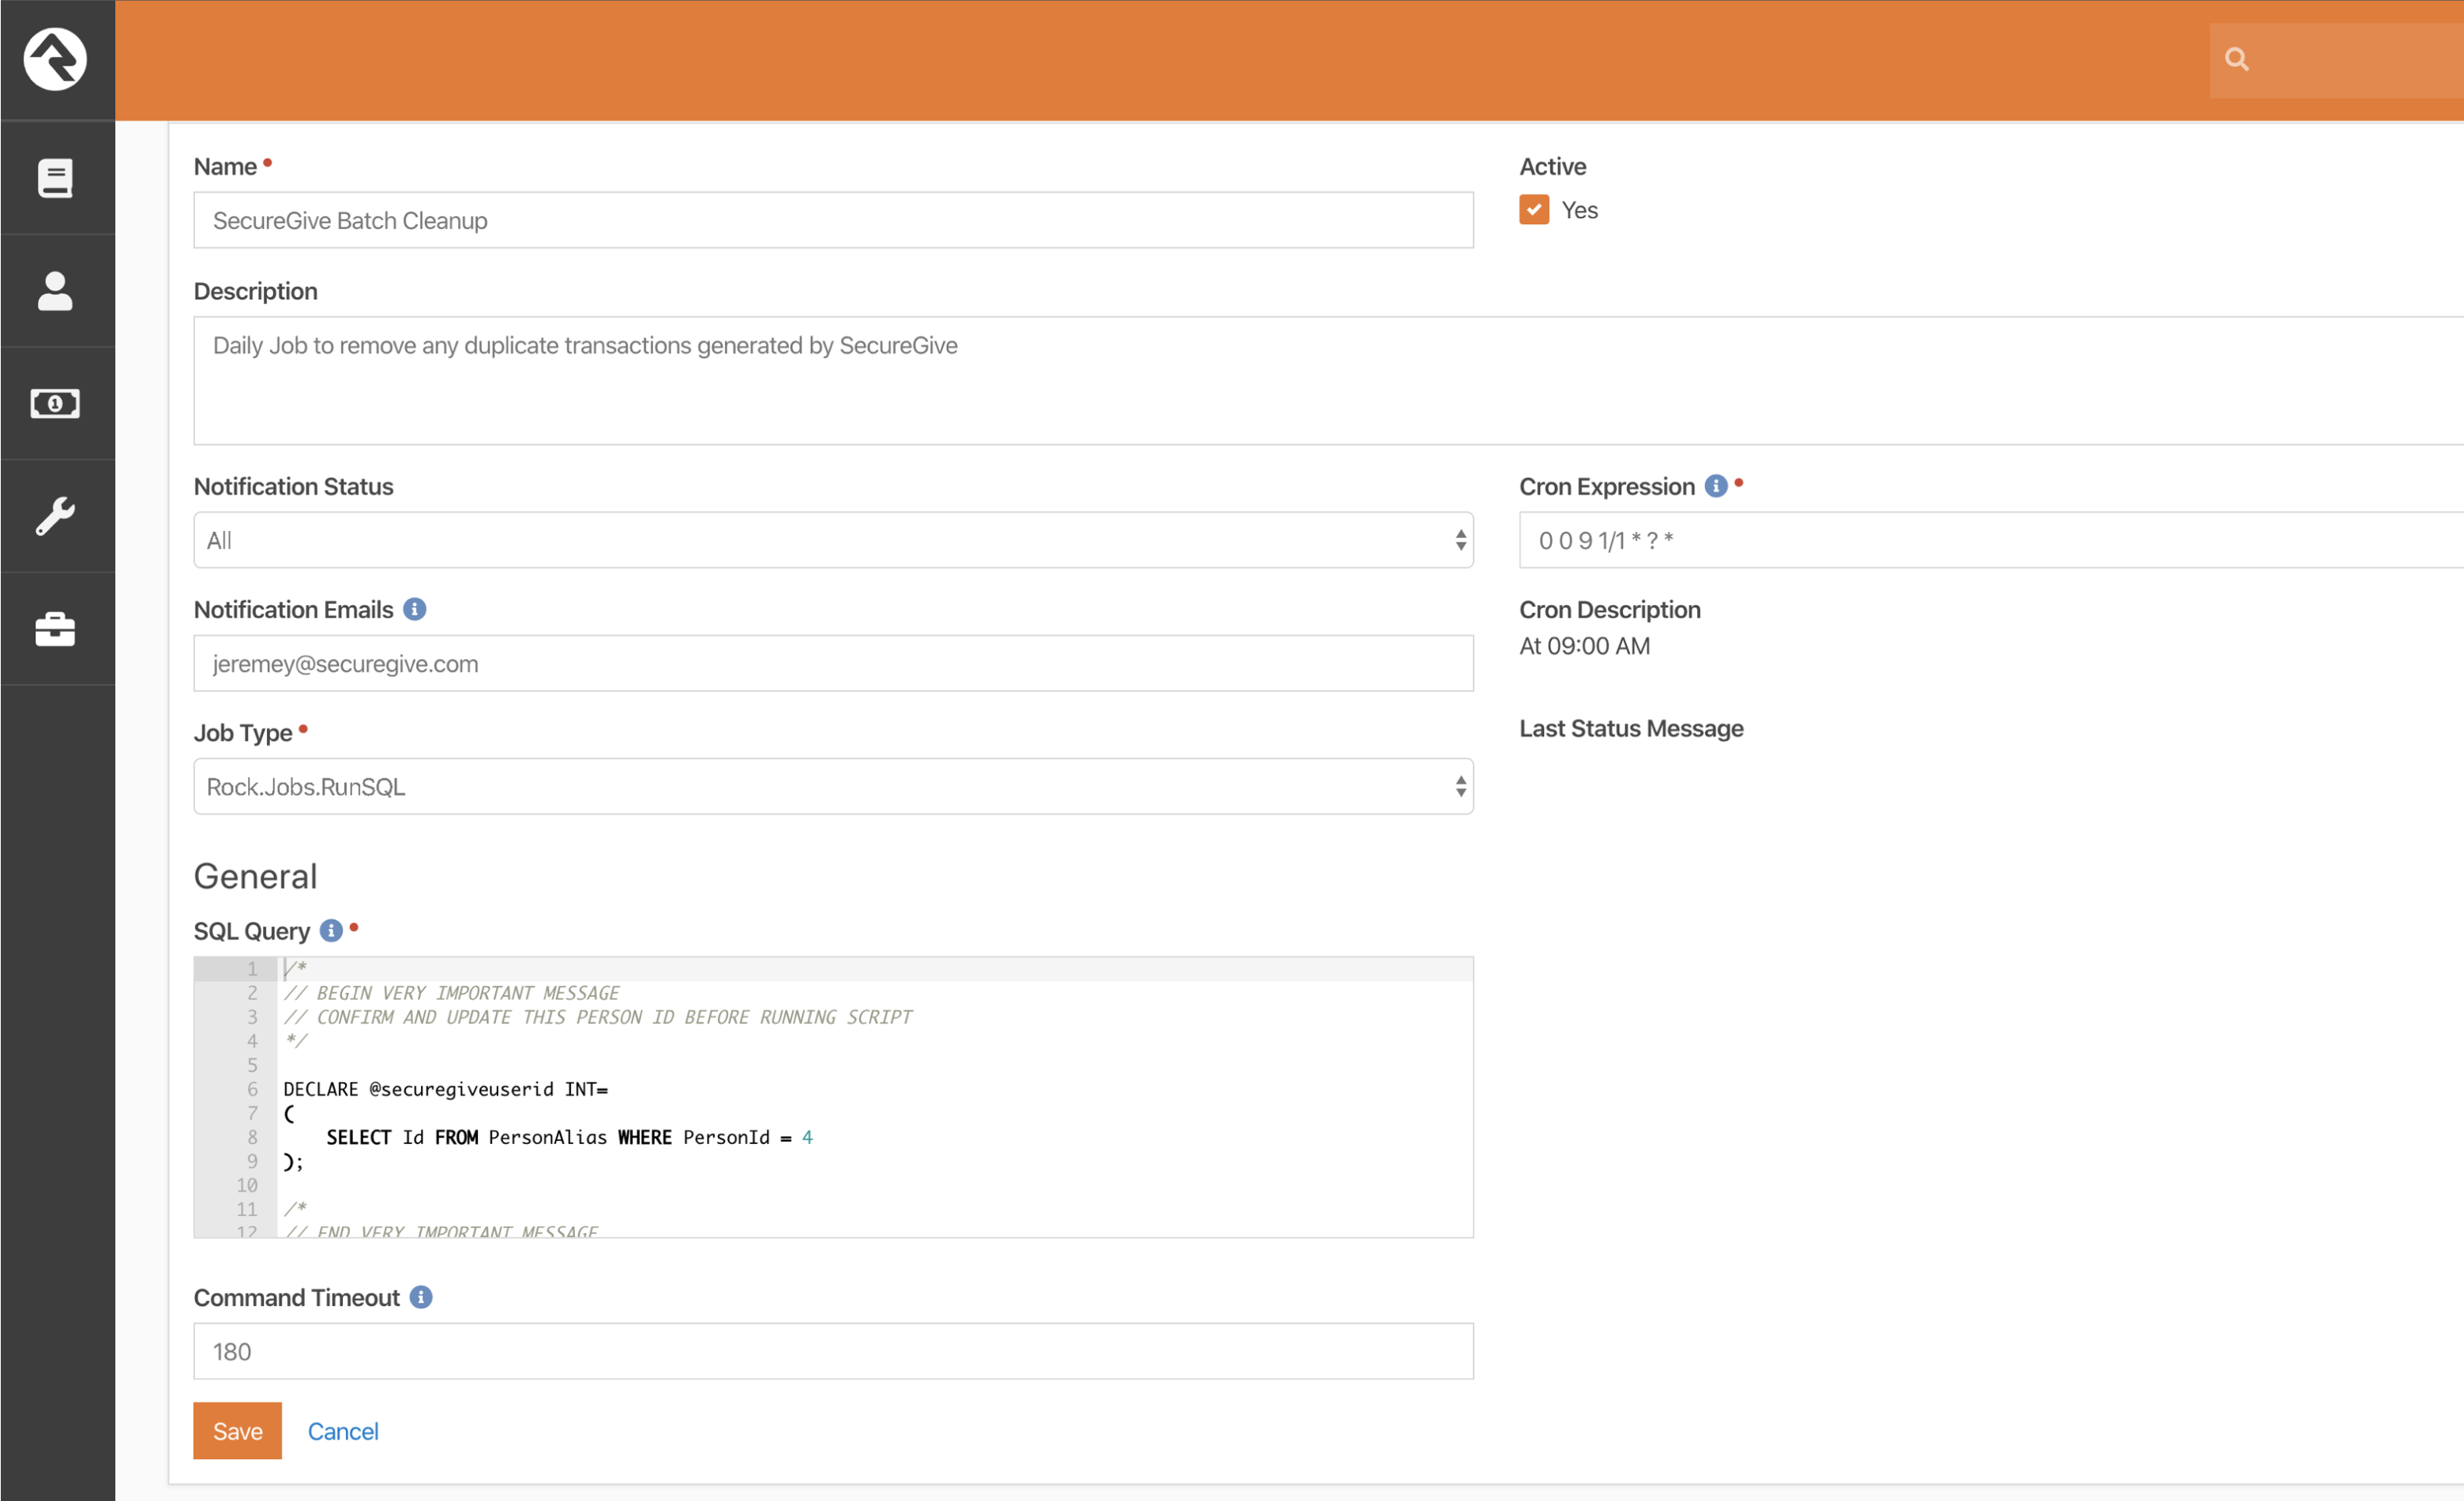
Task: Click the search magnifier icon
Action: pos(2237,60)
